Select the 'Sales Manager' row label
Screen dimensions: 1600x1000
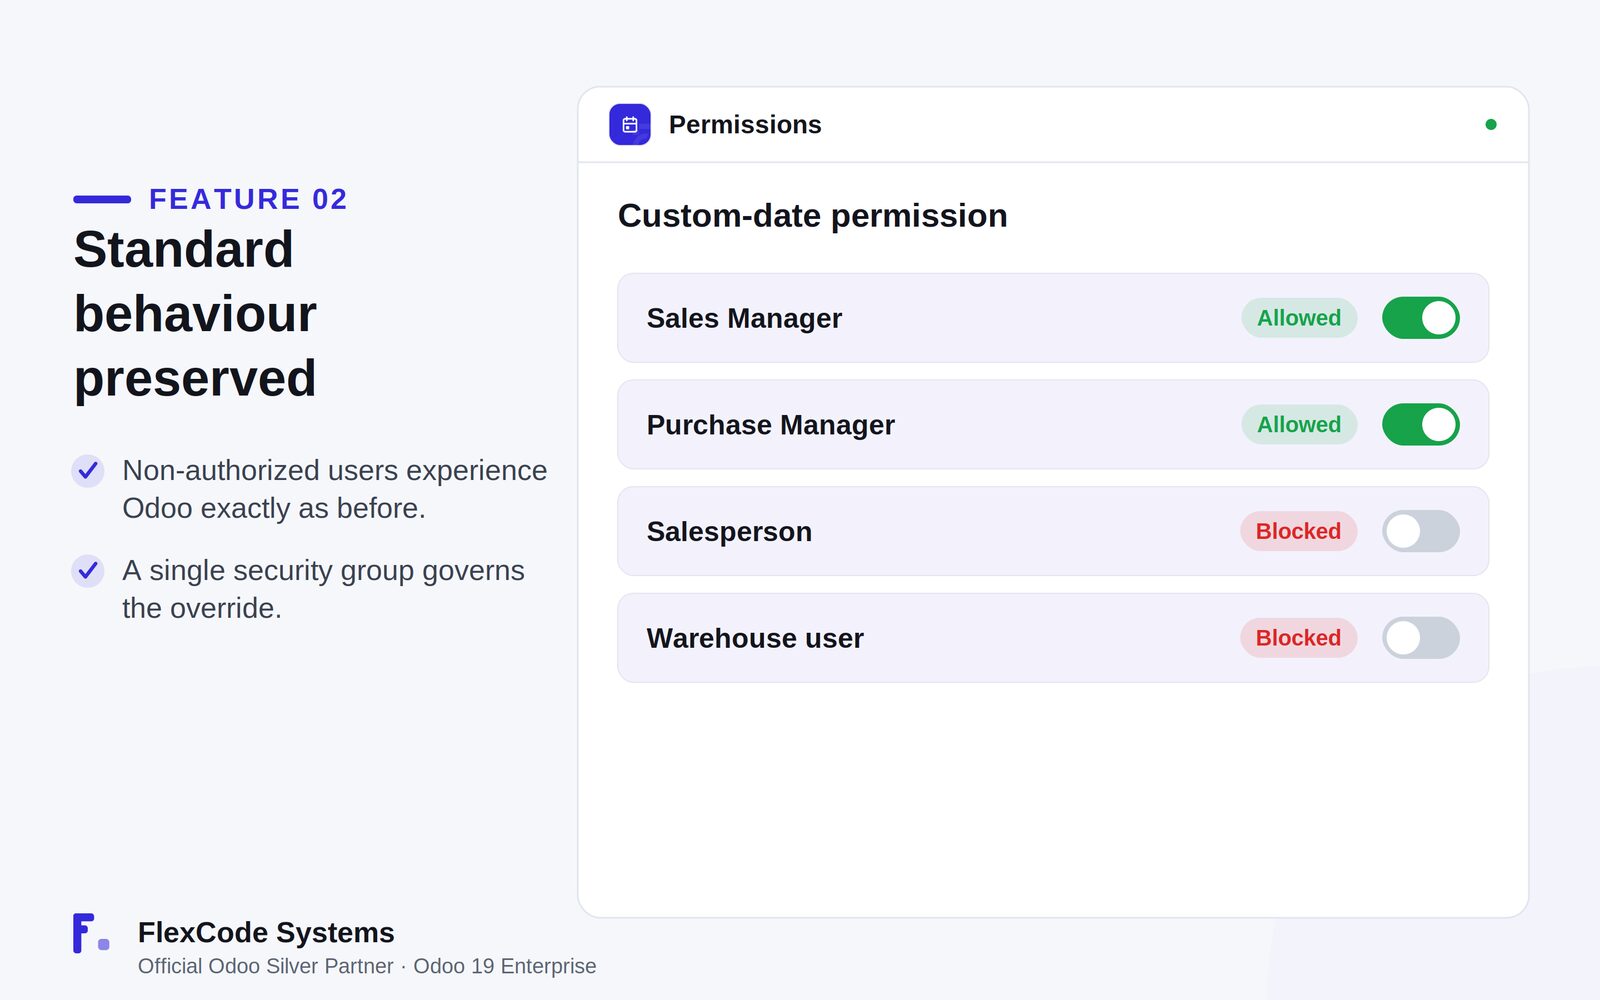point(744,318)
